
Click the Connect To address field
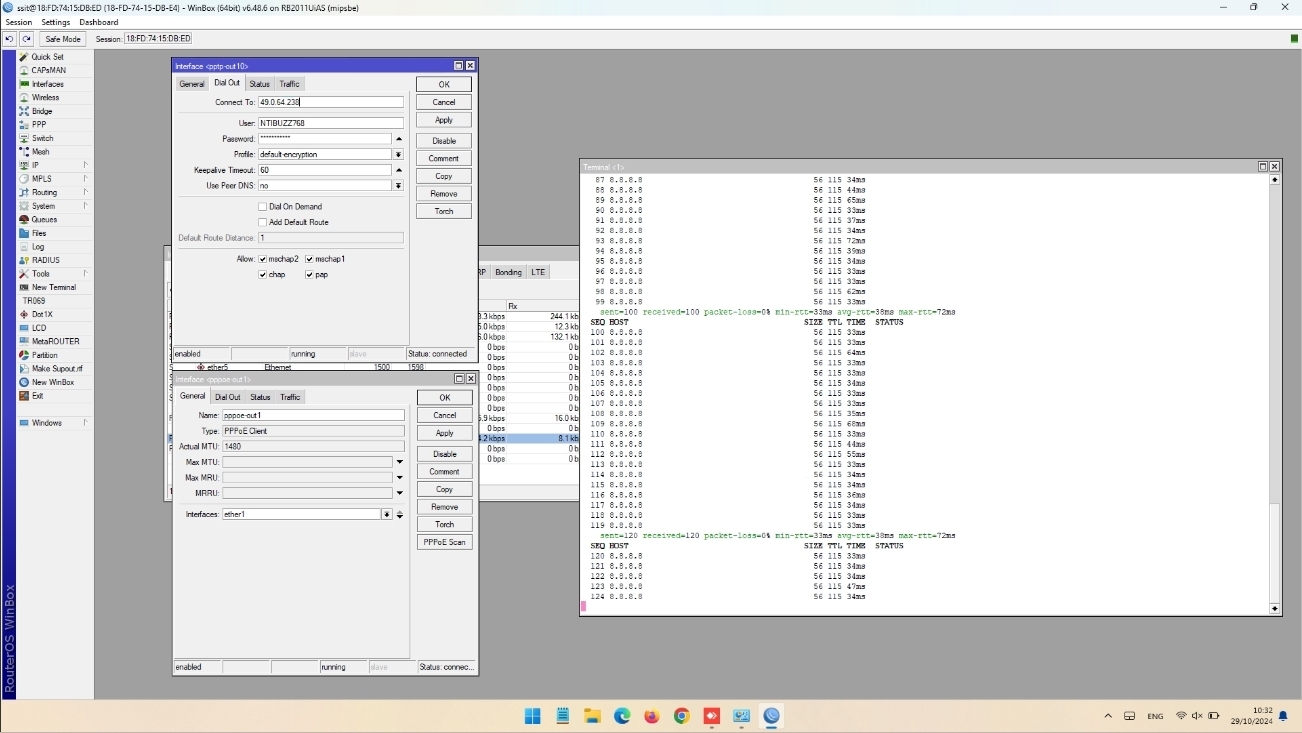coord(330,102)
